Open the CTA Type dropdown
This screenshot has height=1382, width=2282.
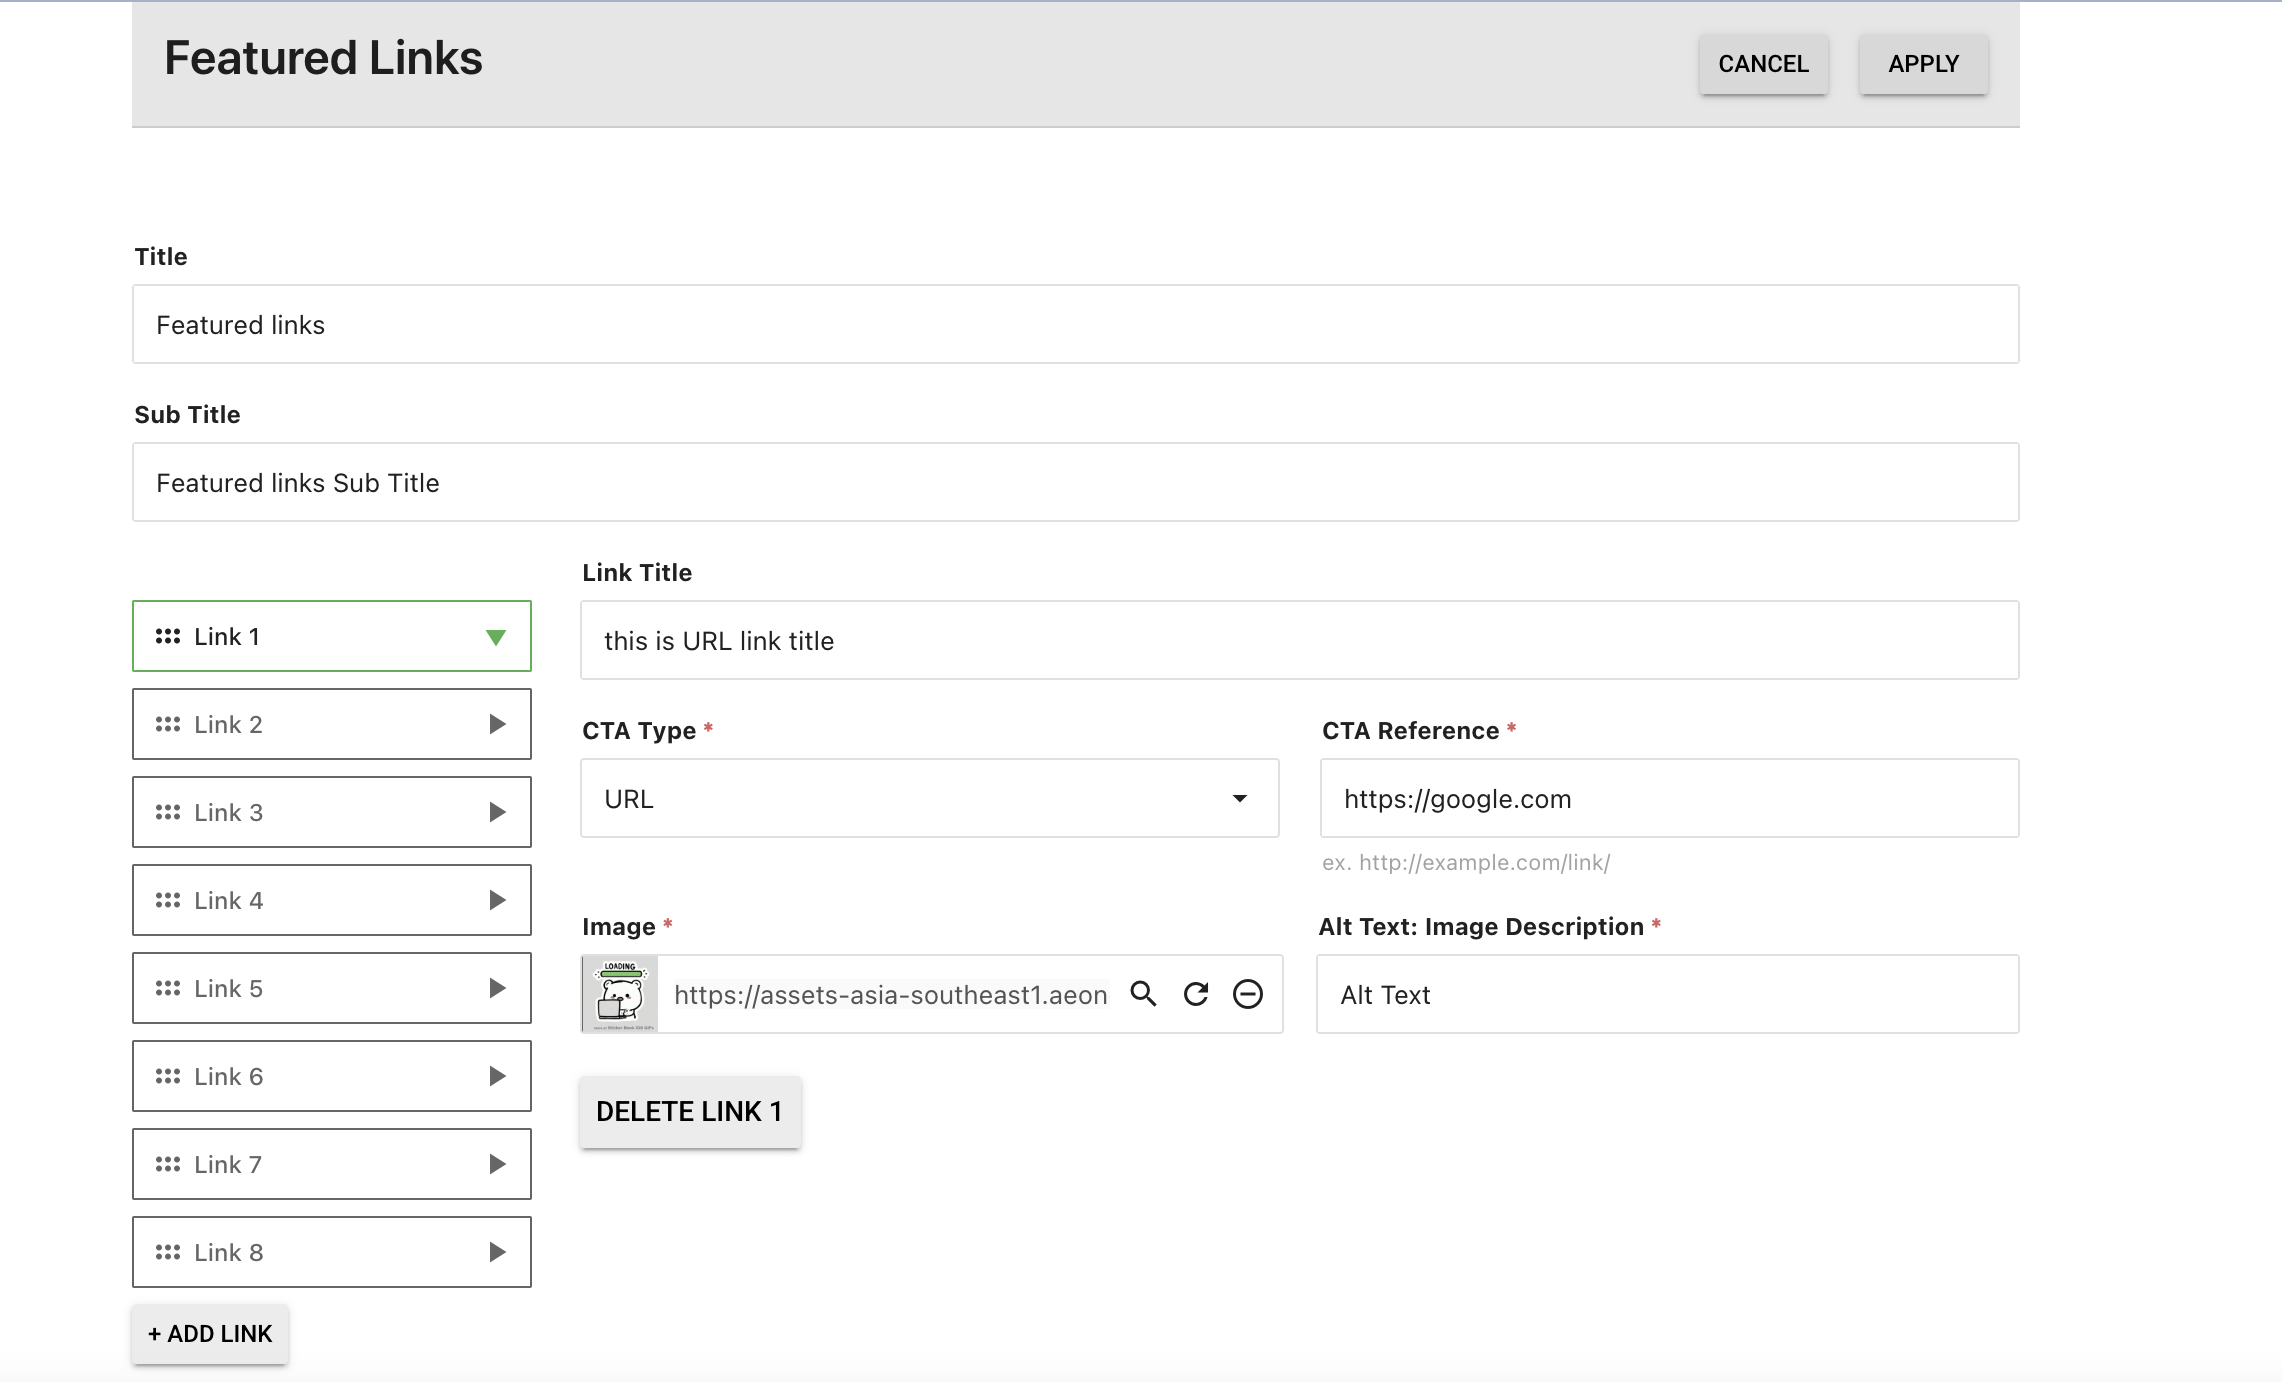[929, 798]
